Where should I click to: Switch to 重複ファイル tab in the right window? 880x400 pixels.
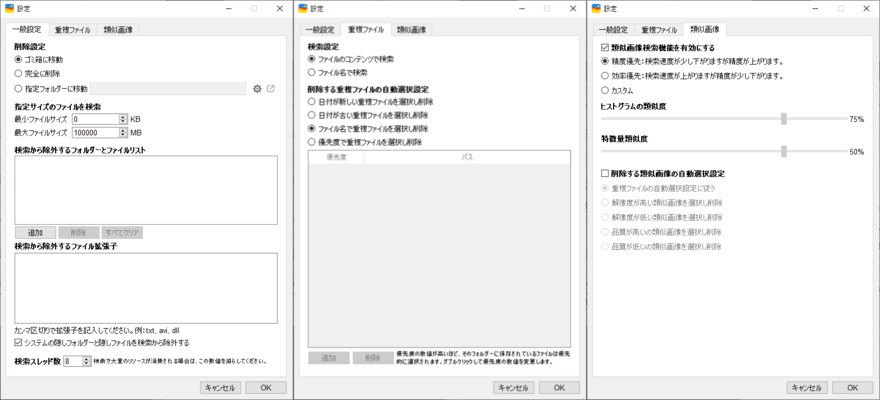click(659, 30)
